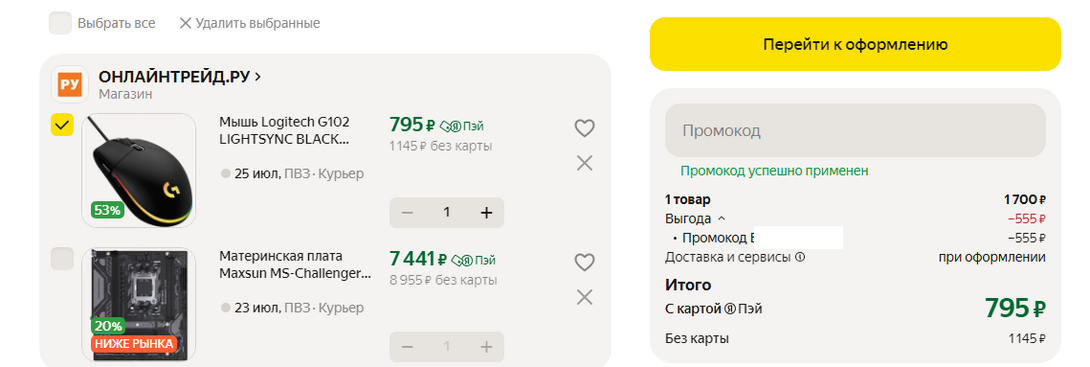Viewport: 1090px width, 367px height.
Task: Add Maxsun motherboard to favorites heart
Action: pos(585,263)
